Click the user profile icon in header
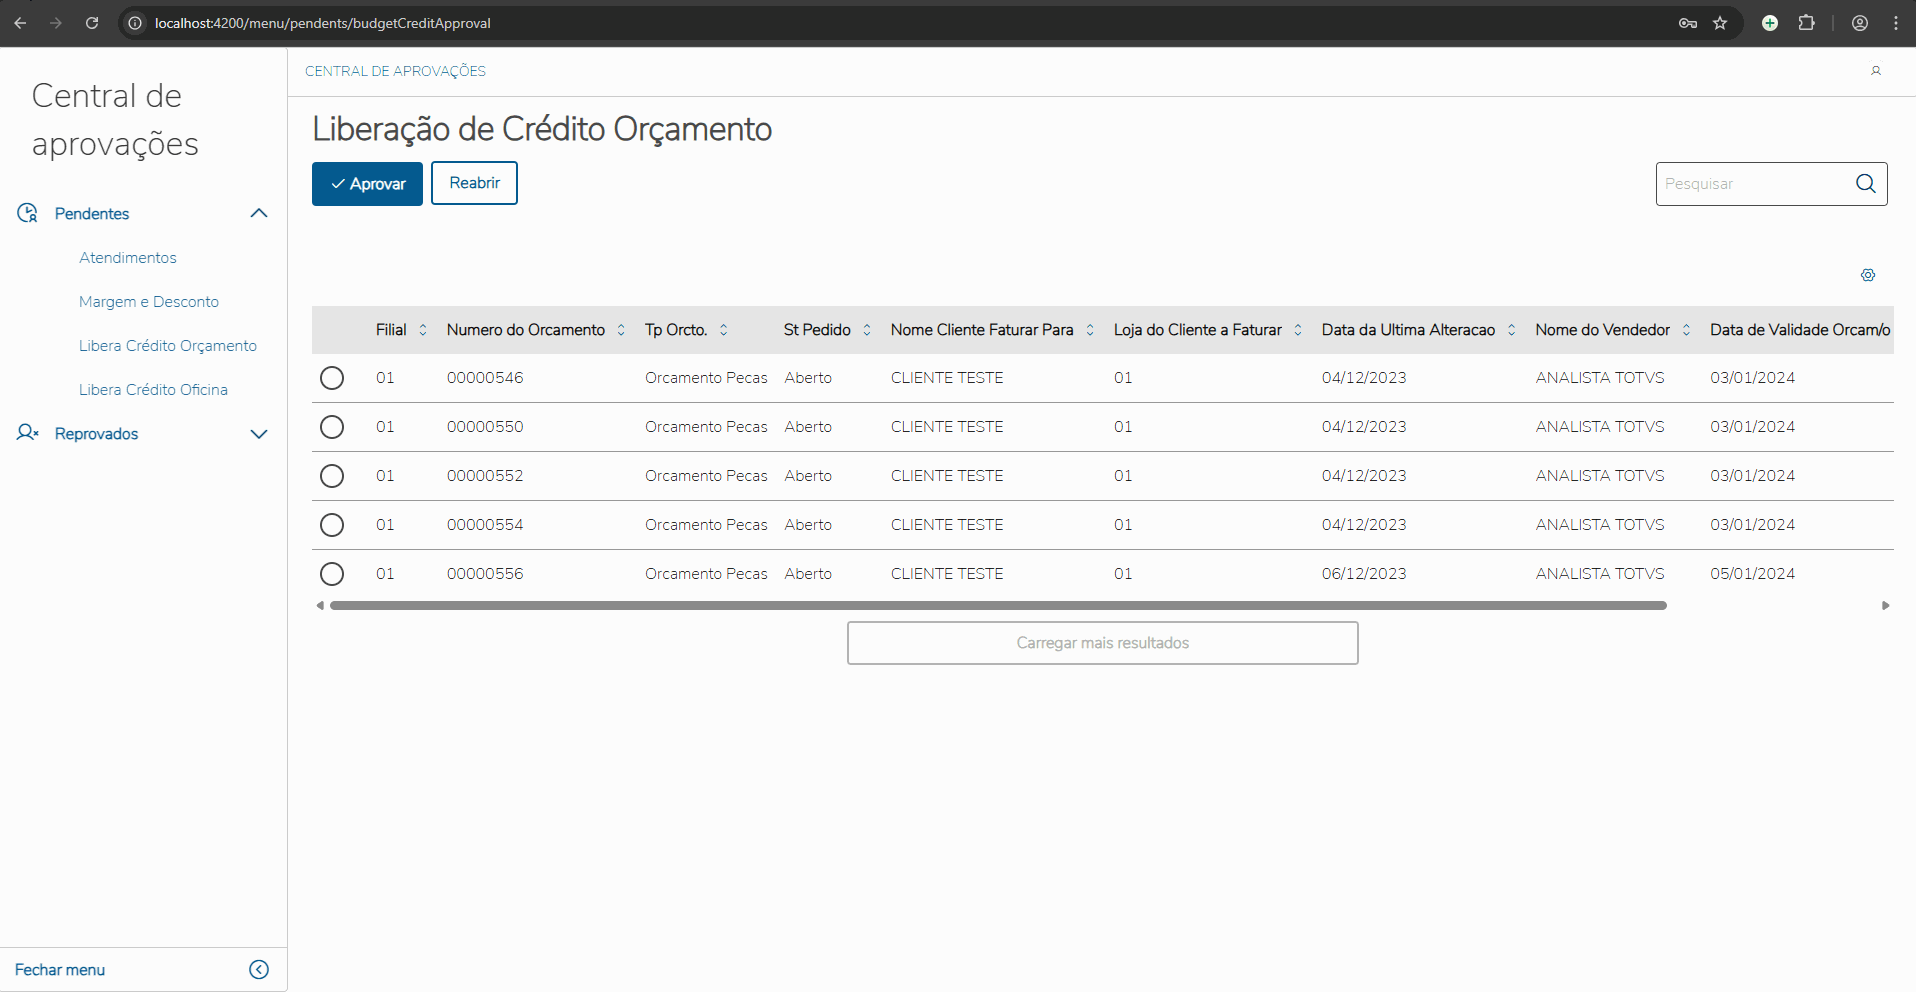 (1876, 71)
